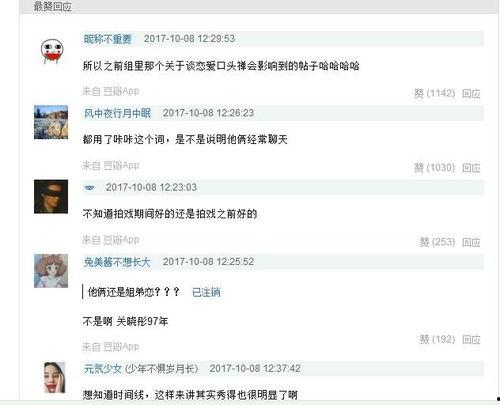Visit 兔美酱不想长大's user profile link

117,262
